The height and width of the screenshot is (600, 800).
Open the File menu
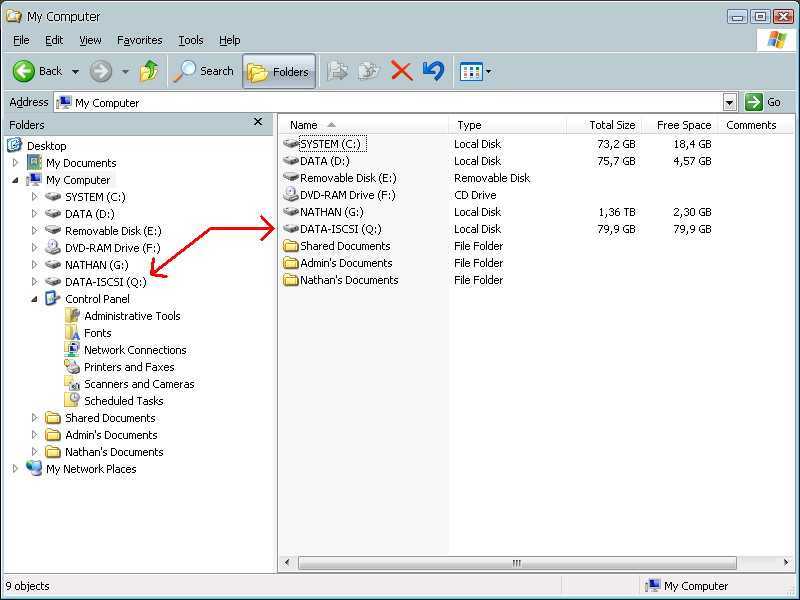21,40
